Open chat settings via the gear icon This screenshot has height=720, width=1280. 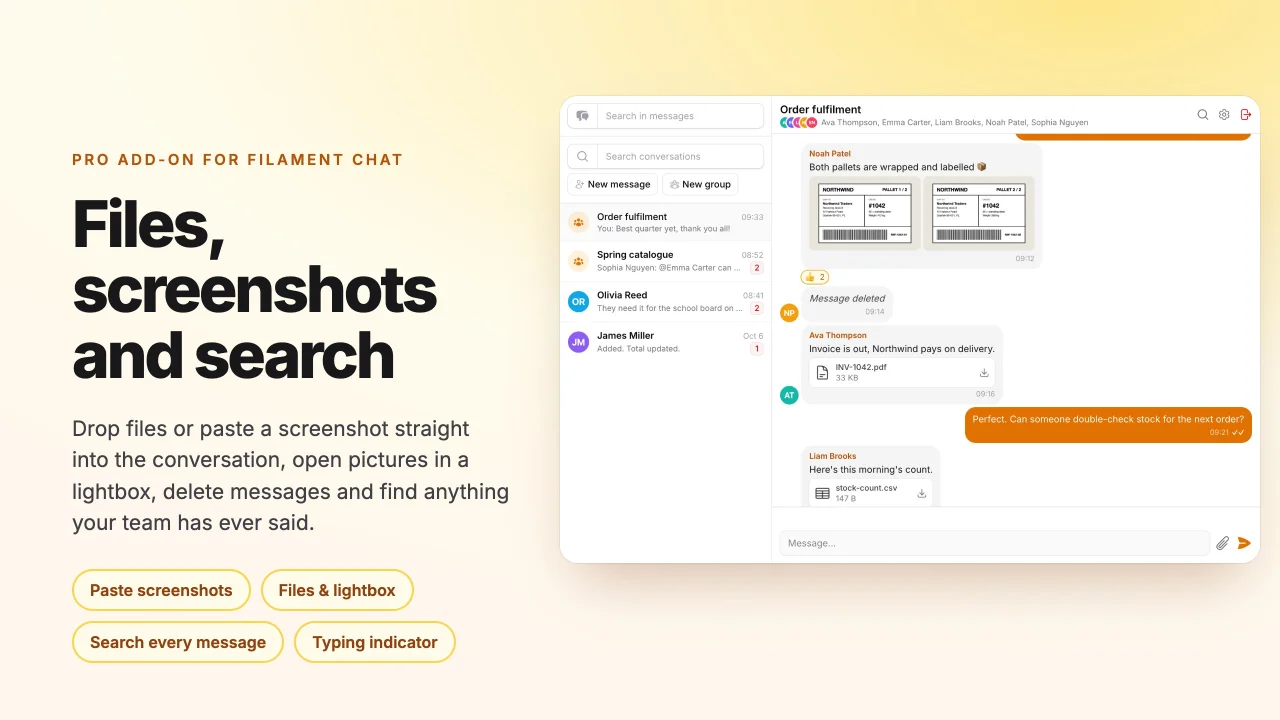point(1224,115)
